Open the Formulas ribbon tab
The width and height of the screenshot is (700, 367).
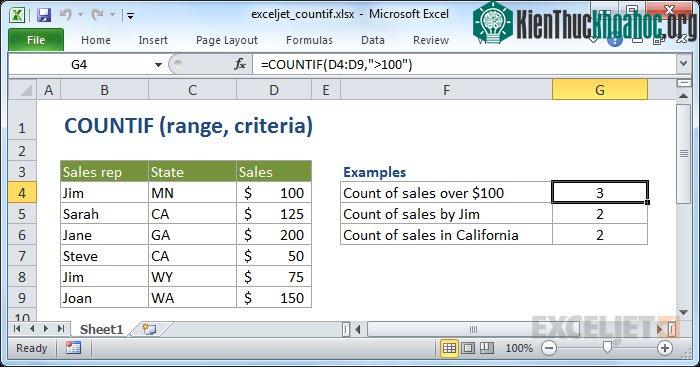pos(309,40)
